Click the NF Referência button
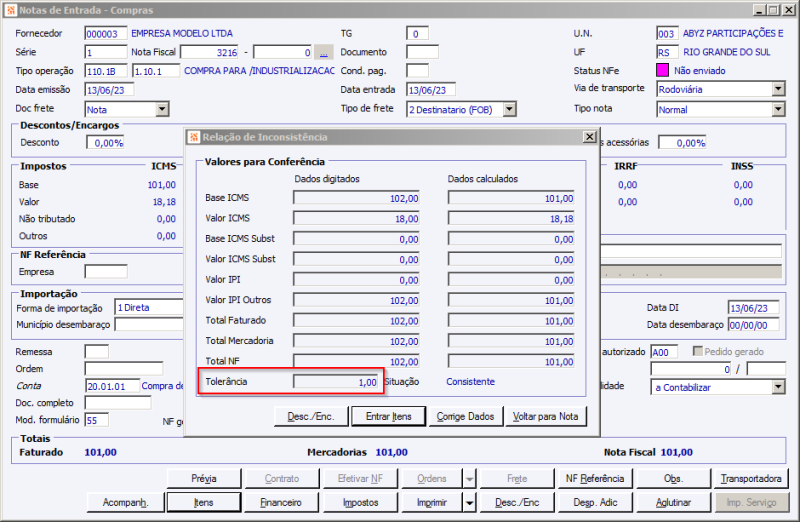 point(593,479)
